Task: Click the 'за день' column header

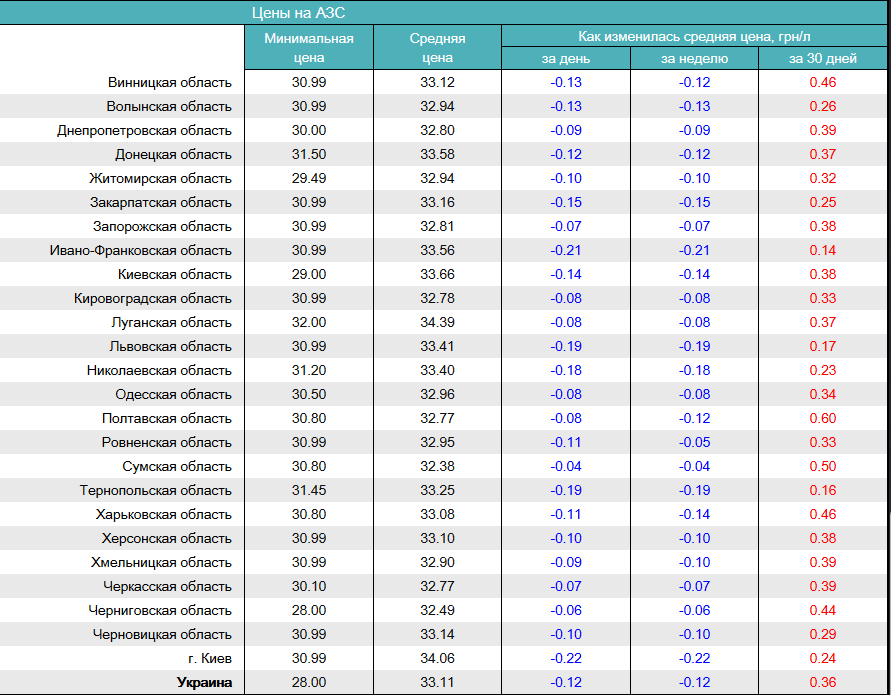Action: click(566, 59)
